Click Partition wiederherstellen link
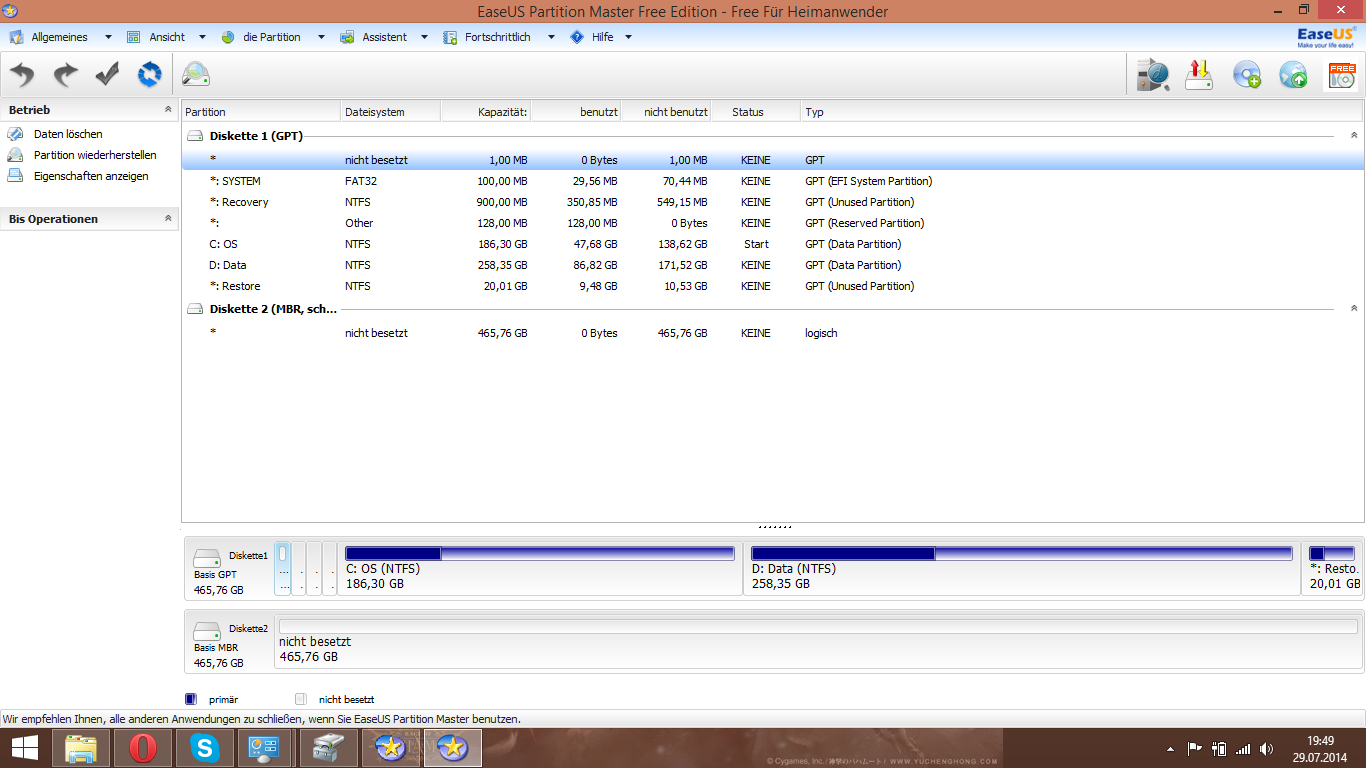1366x768 pixels. point(95,155)
